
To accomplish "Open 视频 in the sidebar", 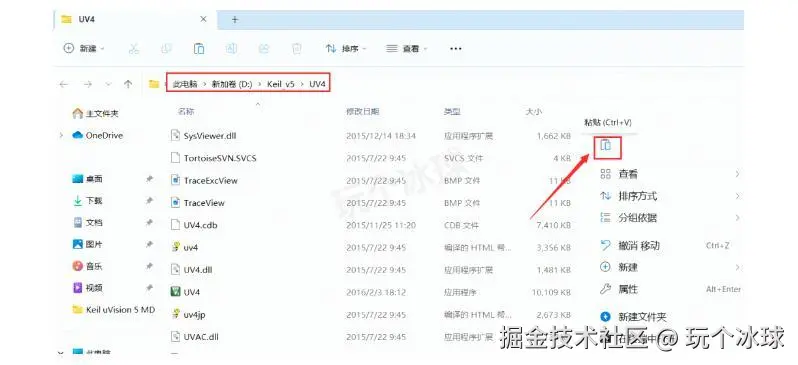I will point(88,288).
